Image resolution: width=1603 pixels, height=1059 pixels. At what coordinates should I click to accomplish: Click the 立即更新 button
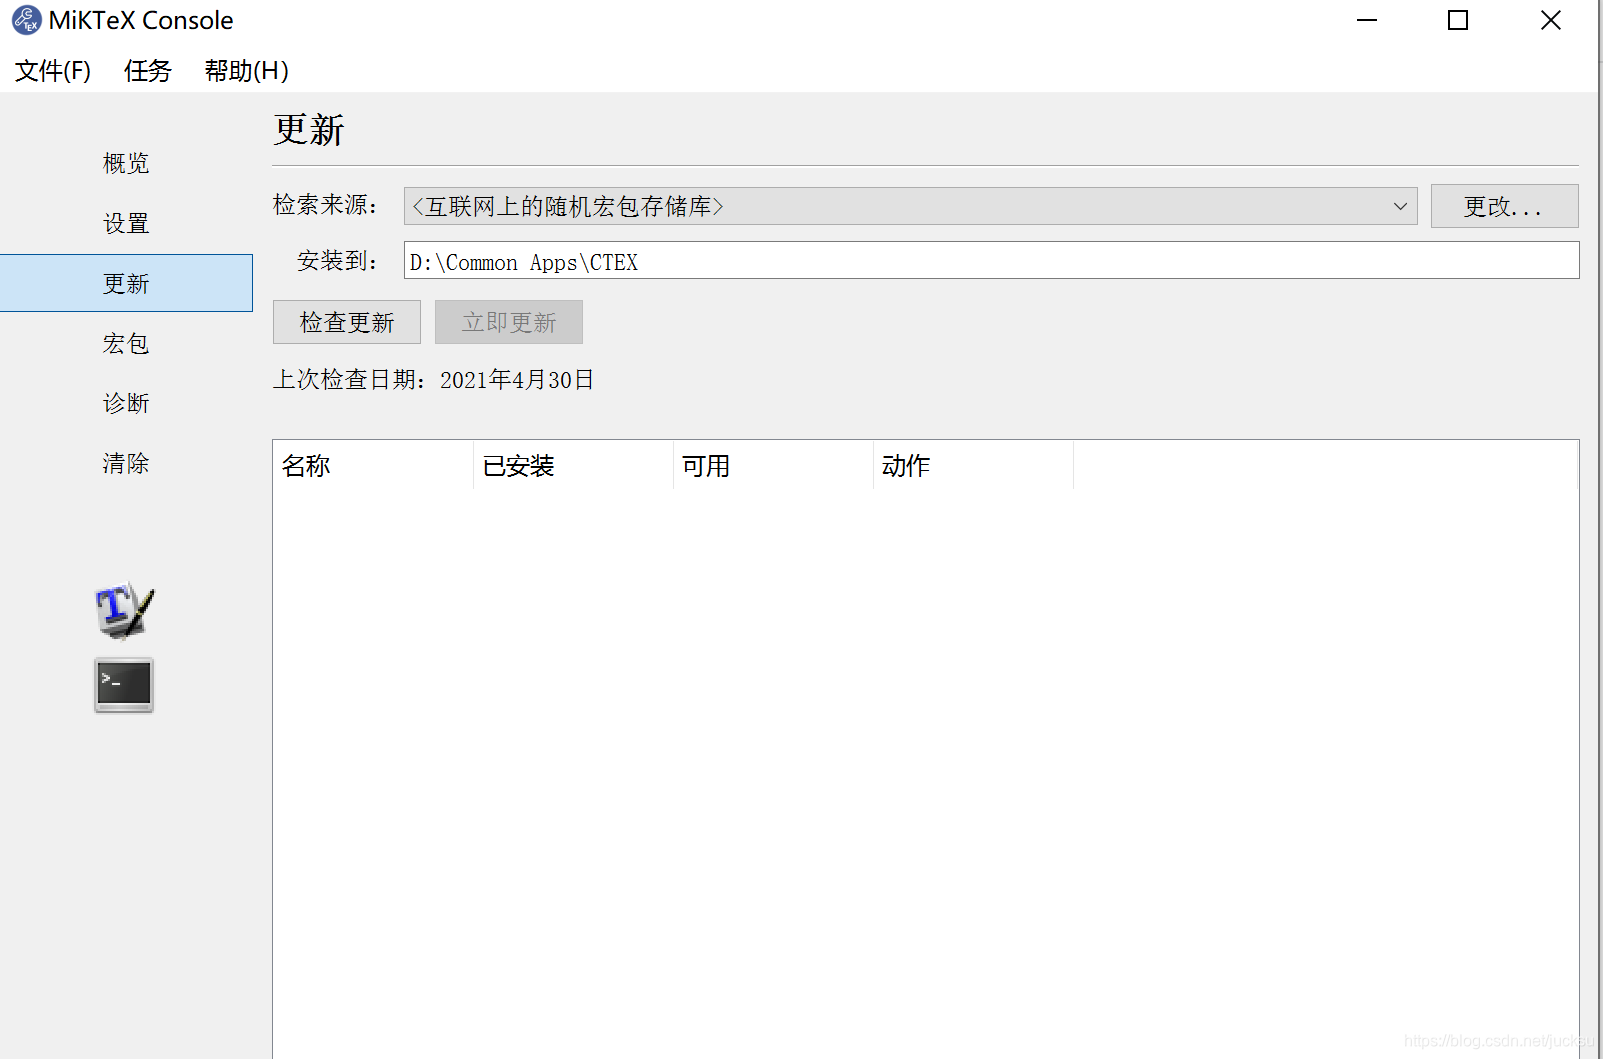[509, 322]
